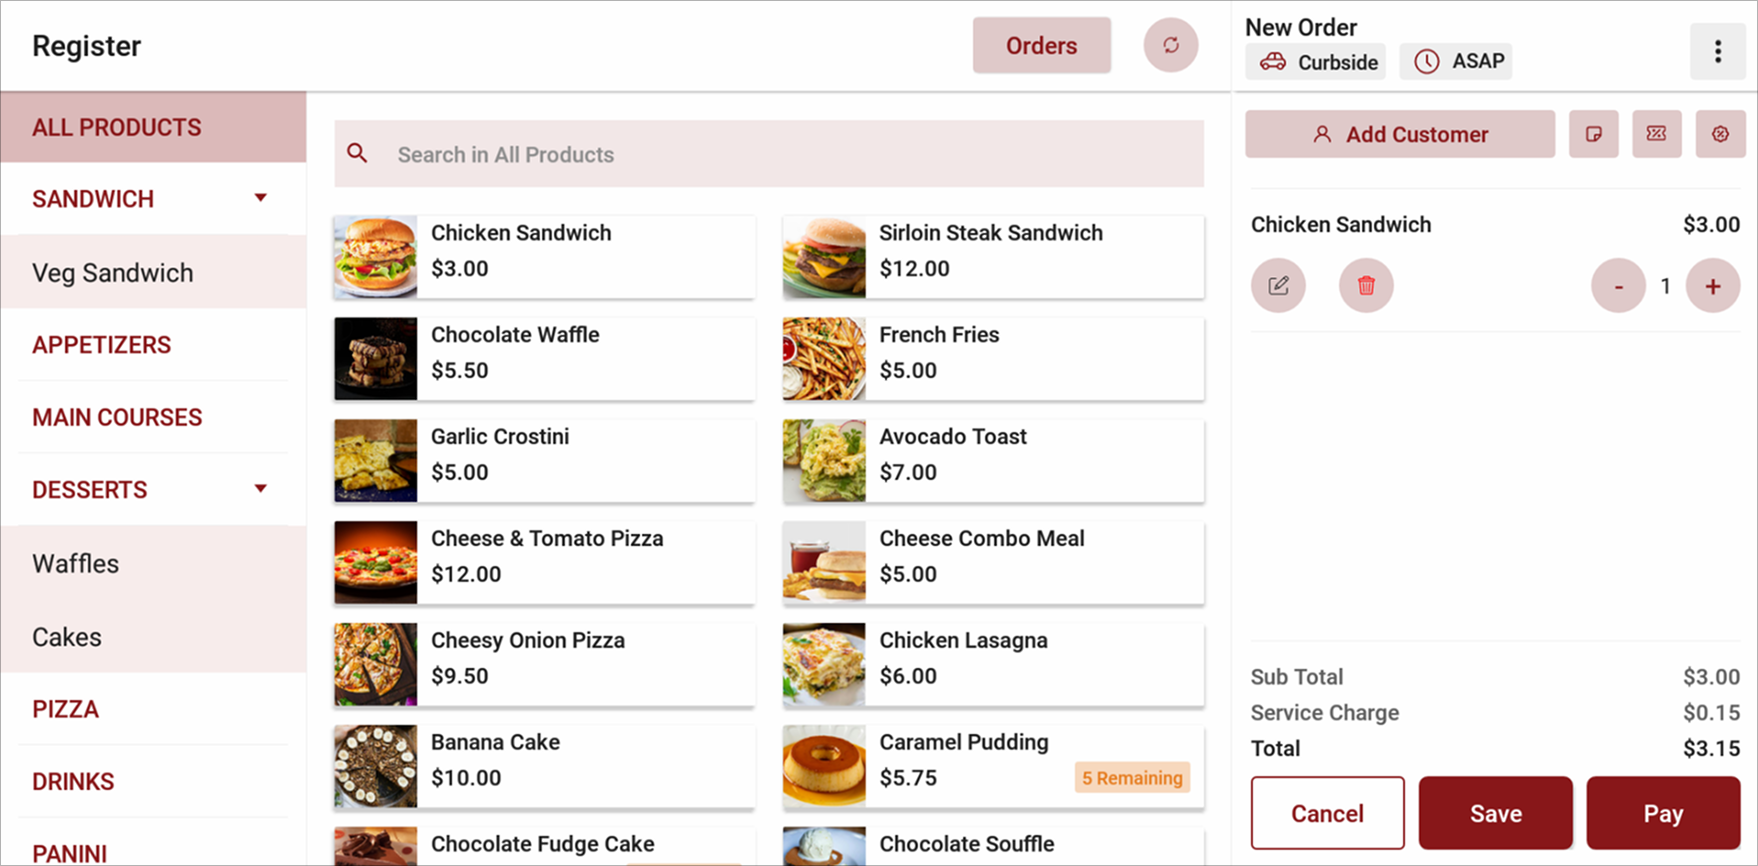Delete Chicken Sandwich from the order

click(x=1366, y=286)
